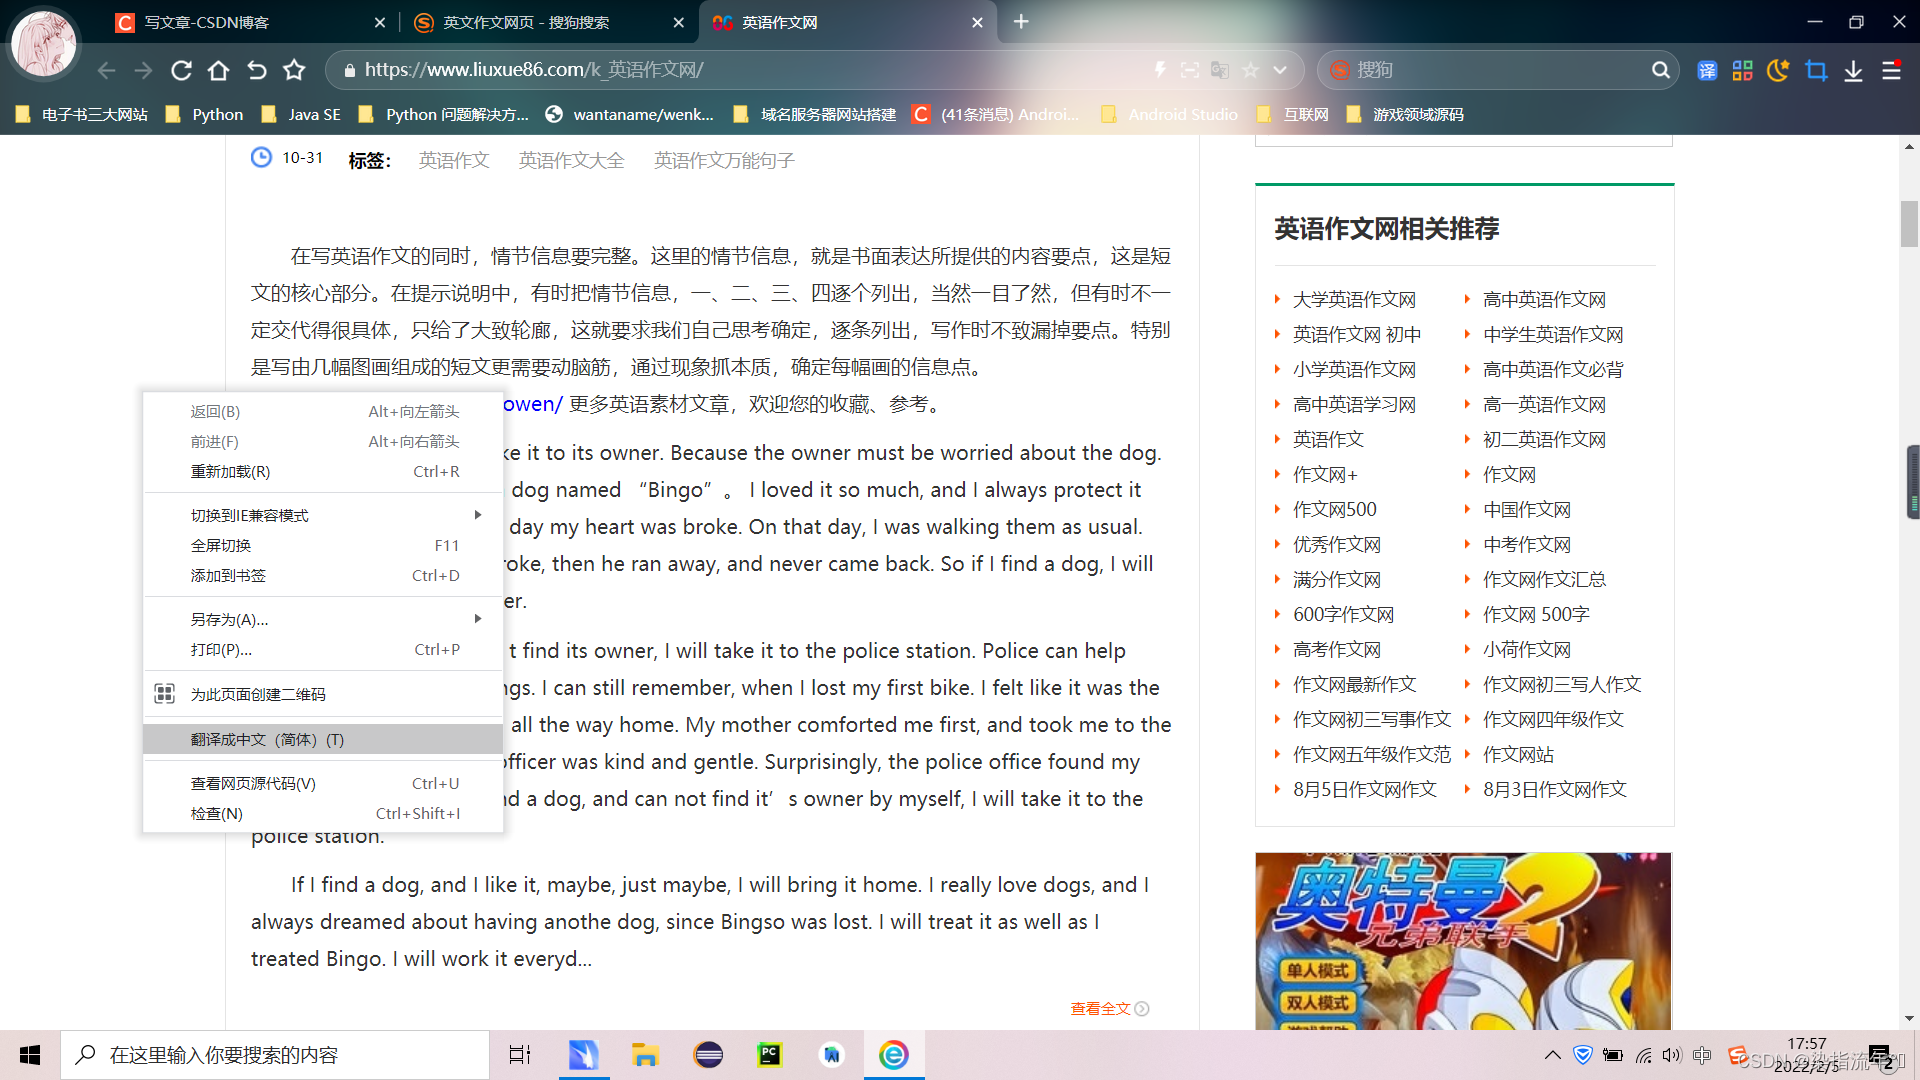Click the browser back arrow icon
This screenshot has height=1080, width=1920.
click(x=107, y=70)
